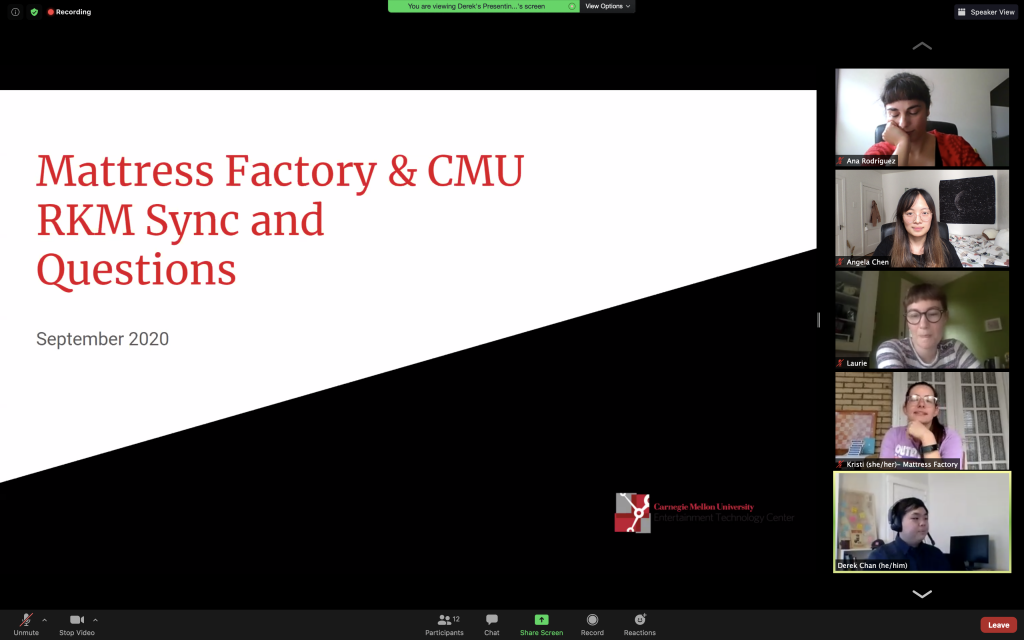The height and width of the screenshot is (640, 1024).
Task: Open video options arrow beside Stop Video
Action: pos(95,620)
